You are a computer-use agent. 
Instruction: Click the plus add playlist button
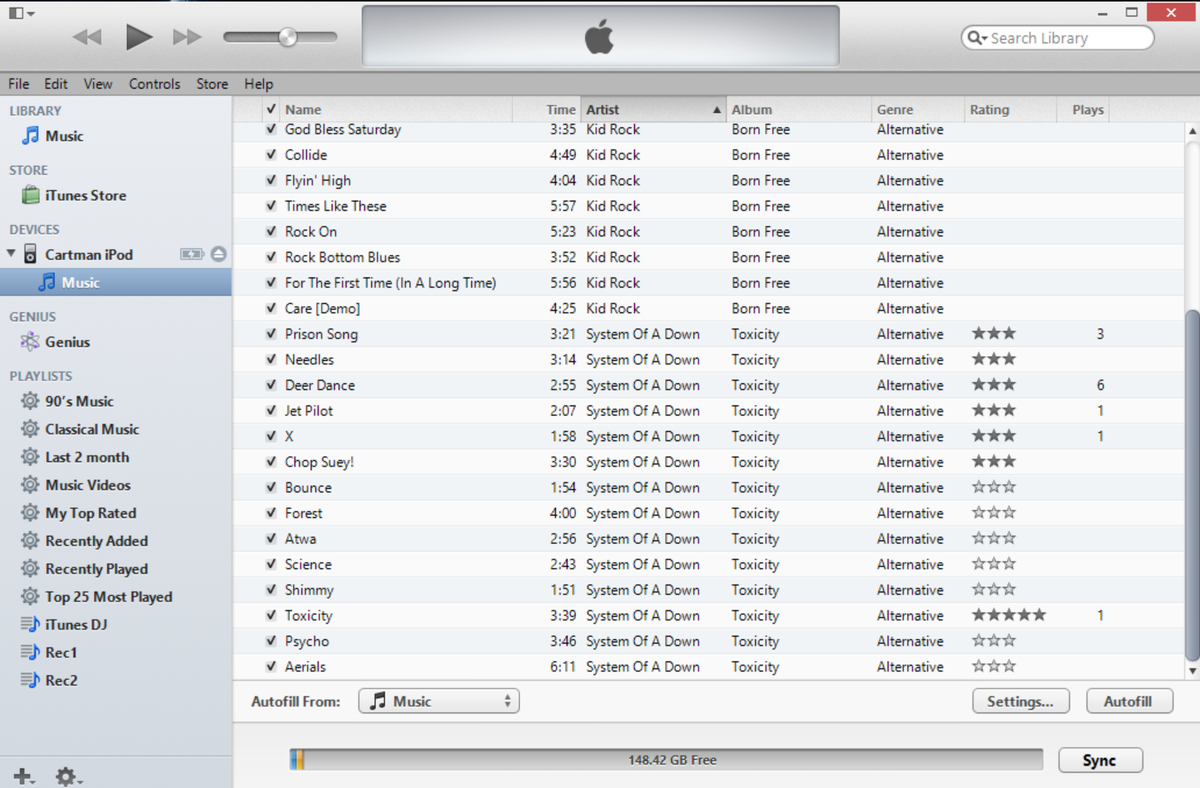coord(24,776)
